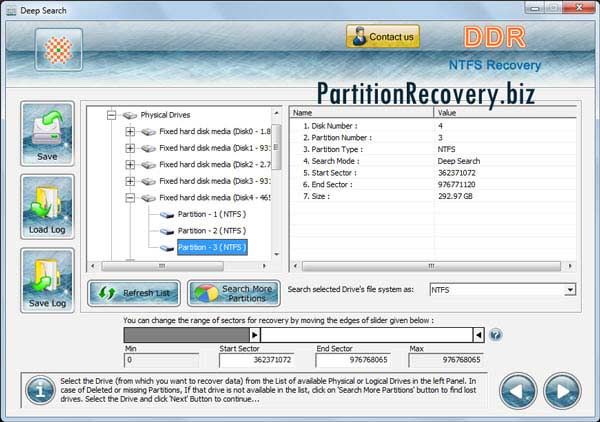Select Fixed hard disk media Disk0
The image size is (600, 422).
coord(215,132)
